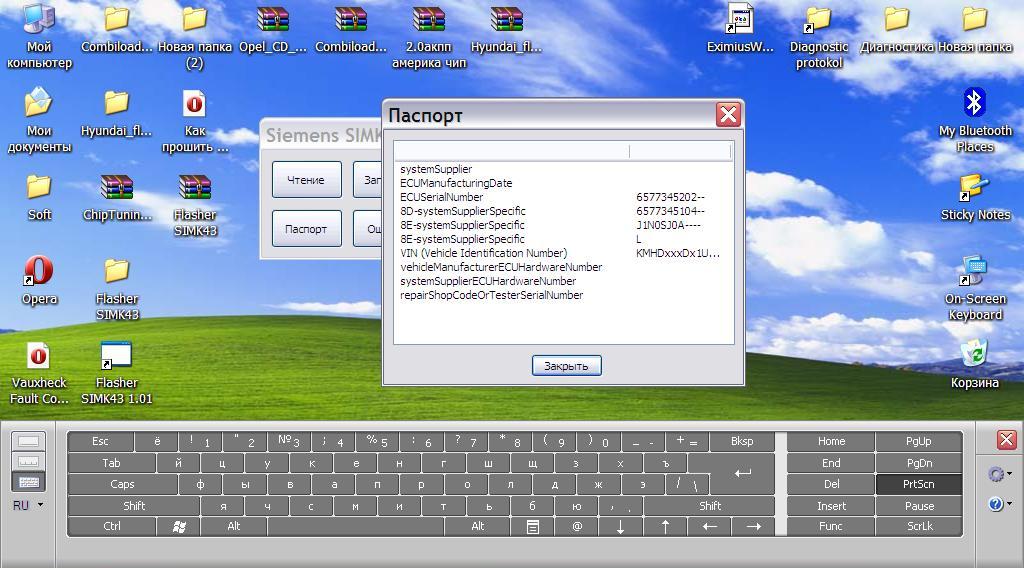Click Паспорт button in Siemens window

(306, 229)
